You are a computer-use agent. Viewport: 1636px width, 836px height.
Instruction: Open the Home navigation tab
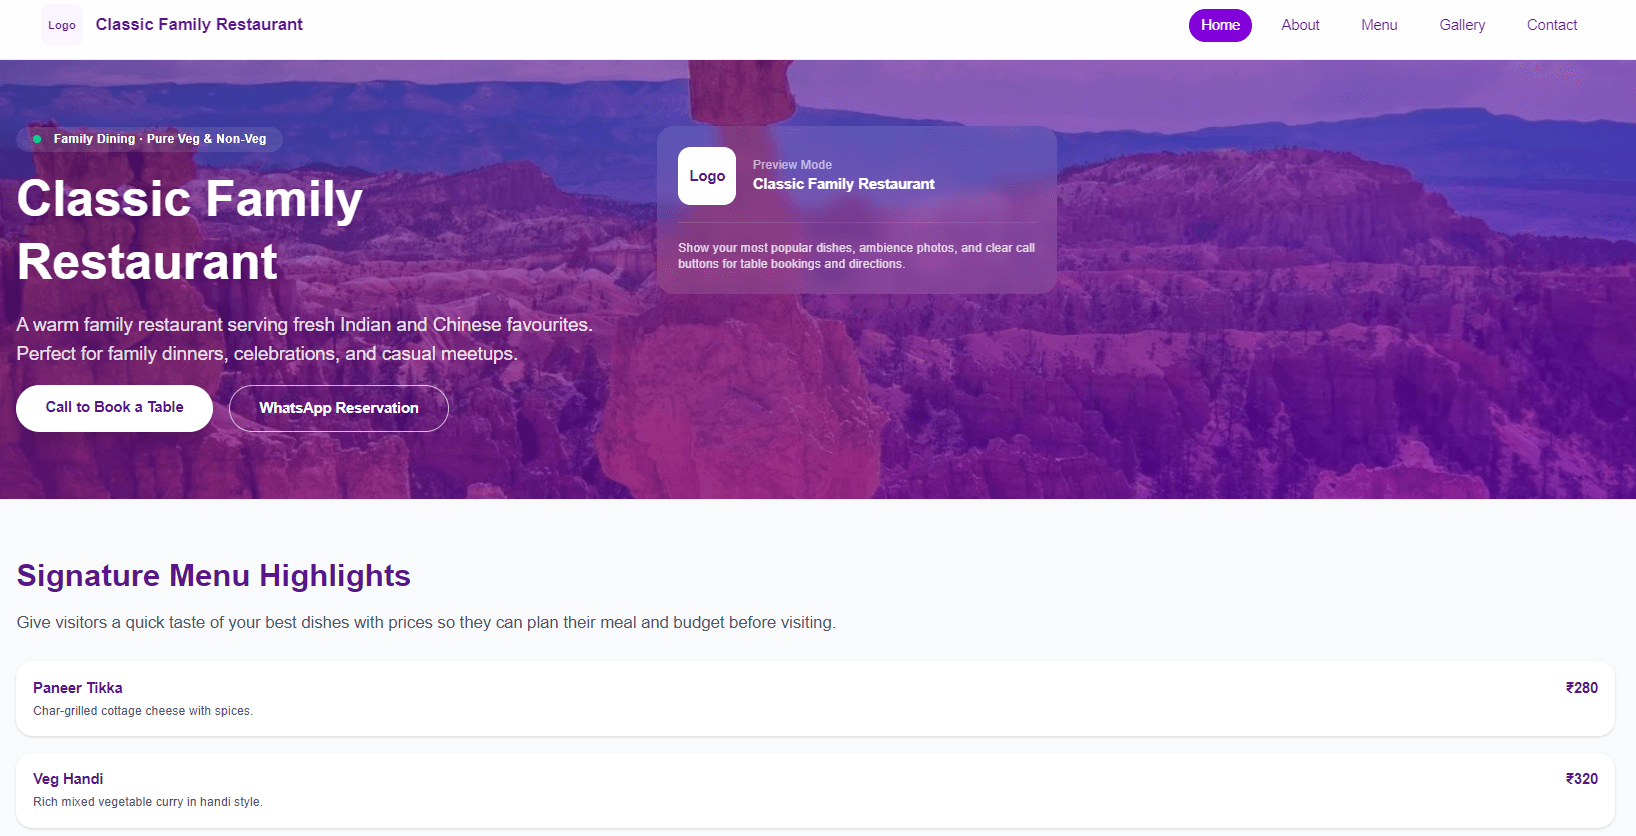pos(1220,25)
